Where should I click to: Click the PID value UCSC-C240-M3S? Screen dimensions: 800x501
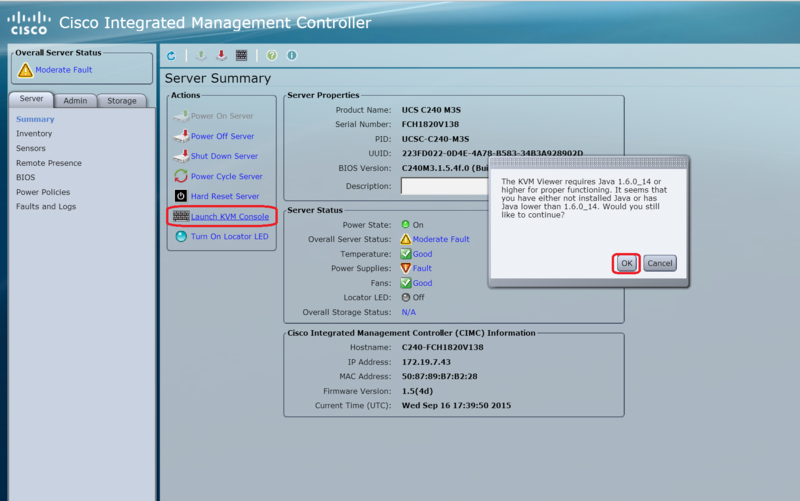click(x=435, y=139)
